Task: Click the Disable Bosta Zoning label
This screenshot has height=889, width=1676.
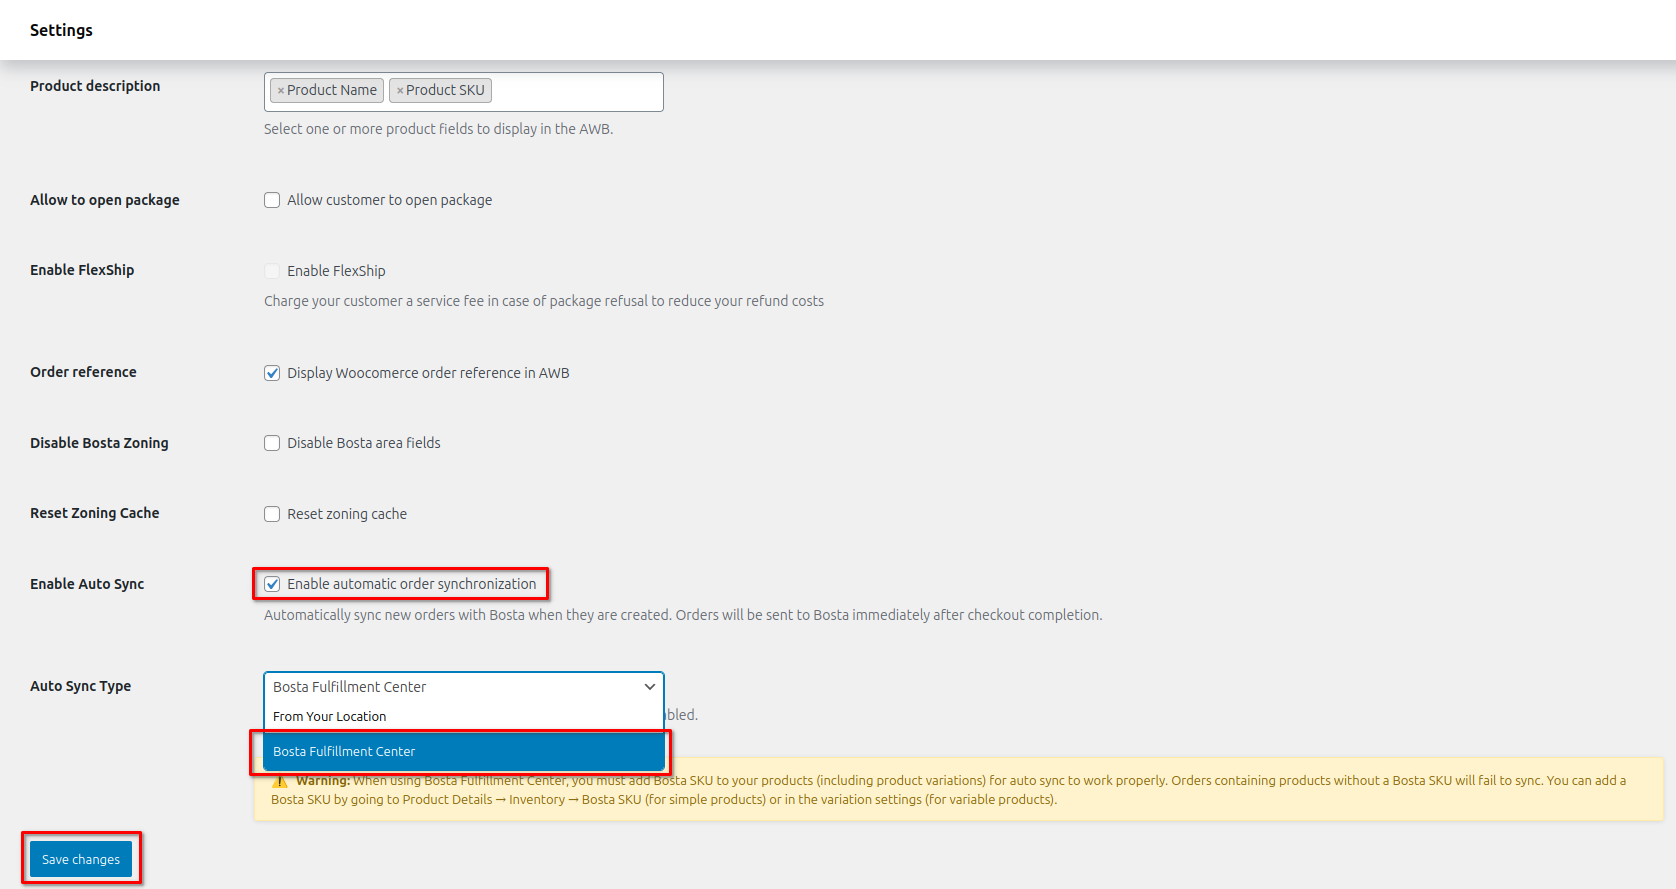Action: [99, 443]
